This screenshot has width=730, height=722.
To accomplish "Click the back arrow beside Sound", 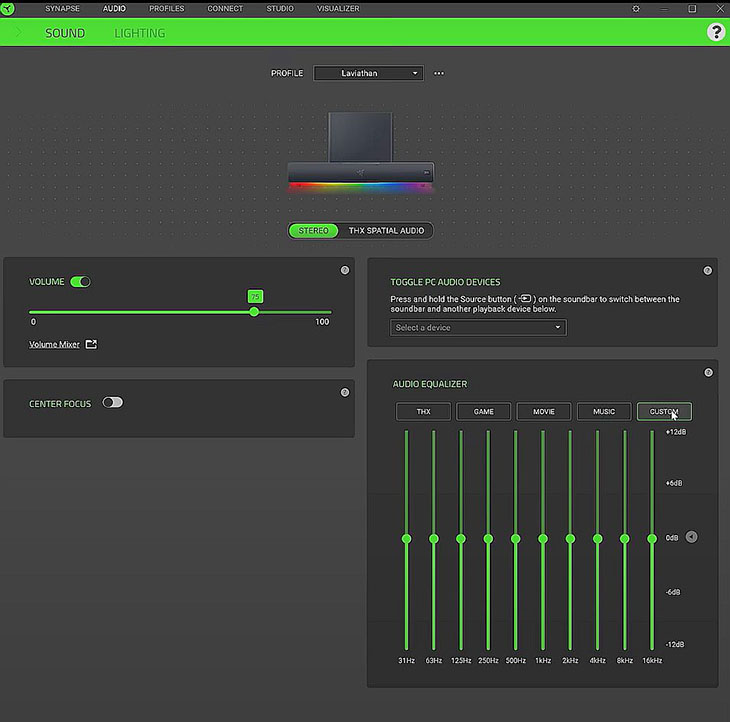I will [x=19, y=32].
